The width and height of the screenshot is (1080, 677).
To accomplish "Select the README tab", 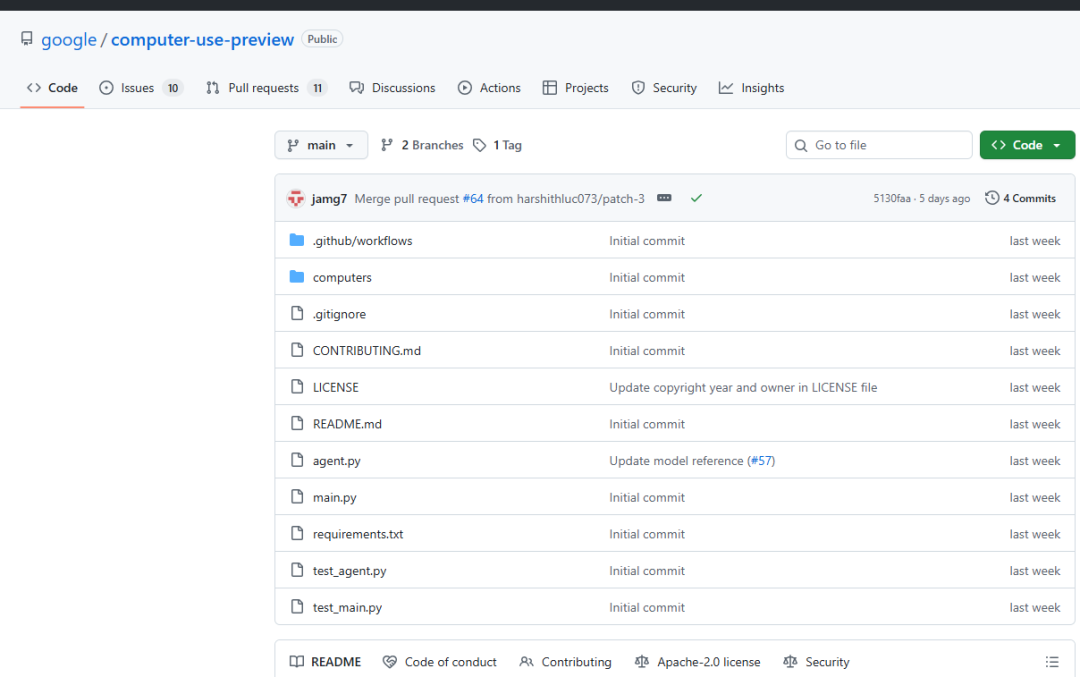I will point(325,662).
